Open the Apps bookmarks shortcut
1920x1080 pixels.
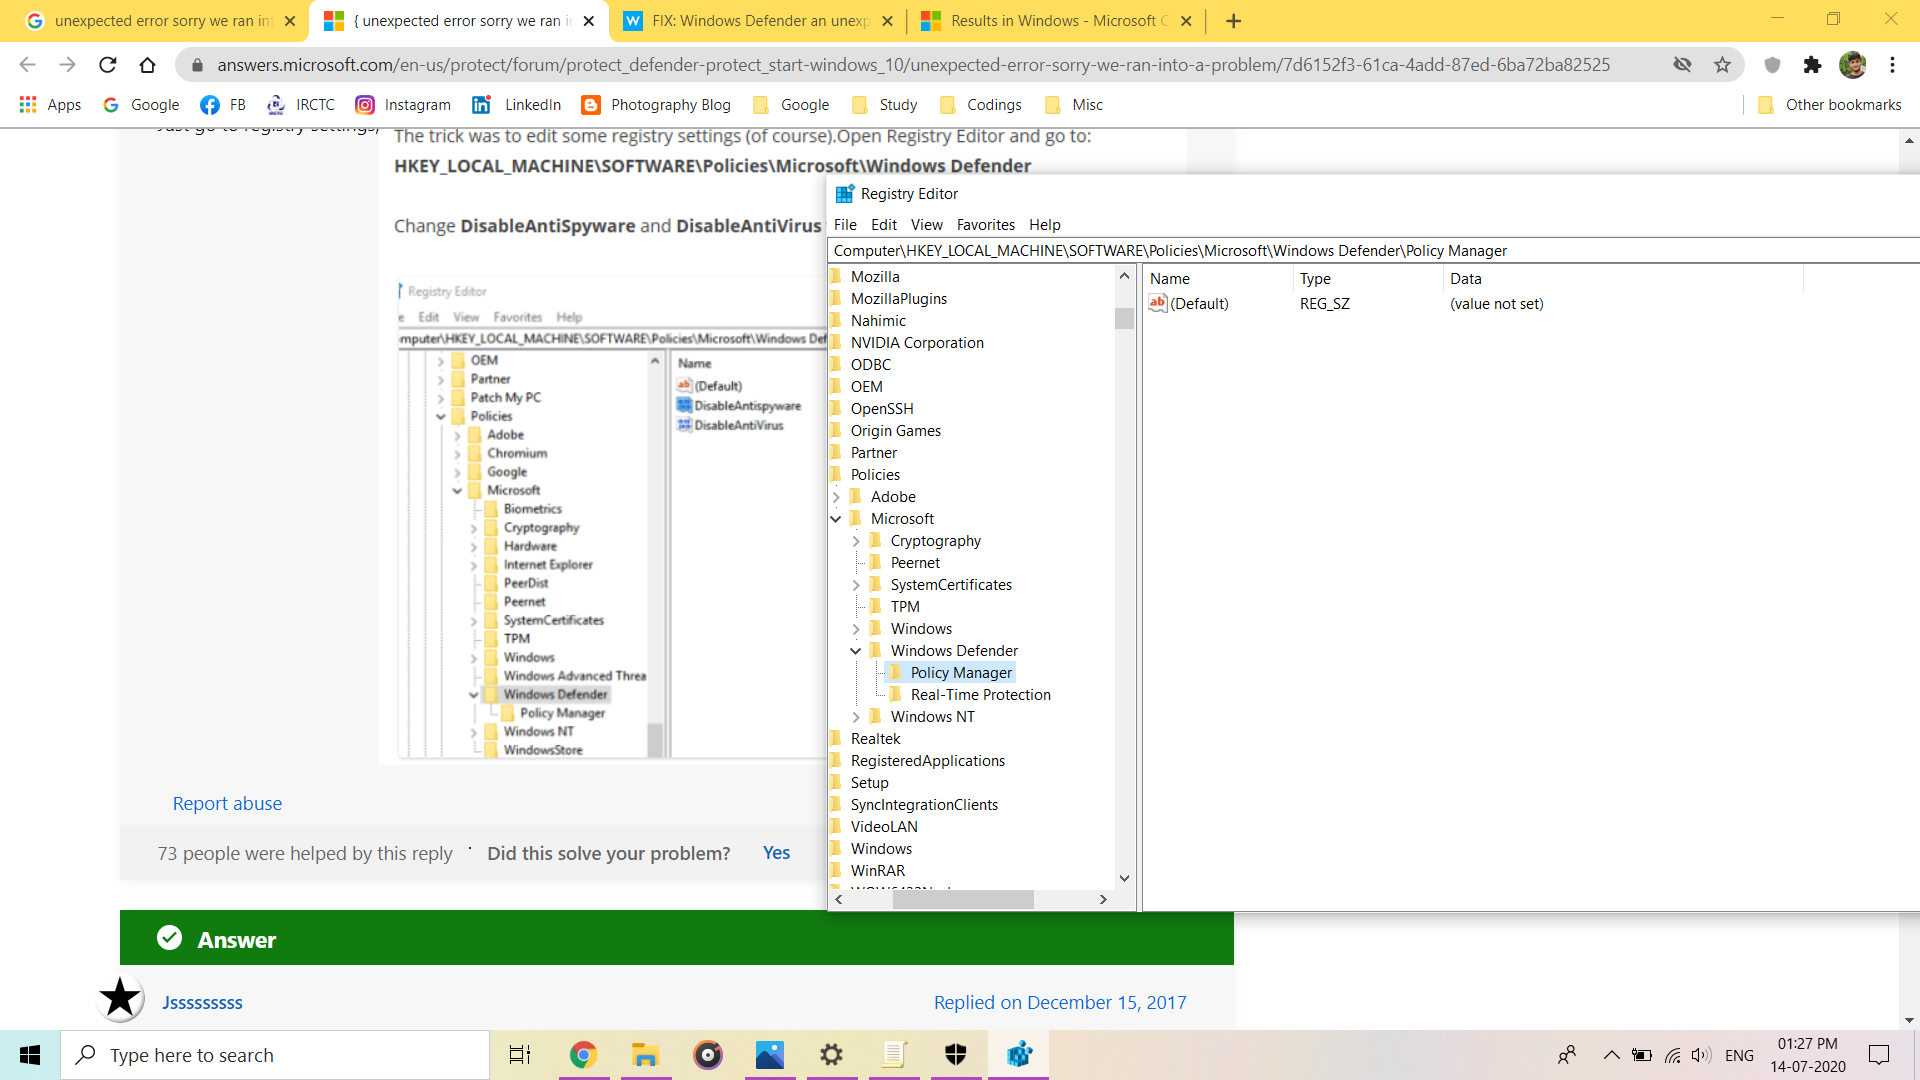(50, 105)
